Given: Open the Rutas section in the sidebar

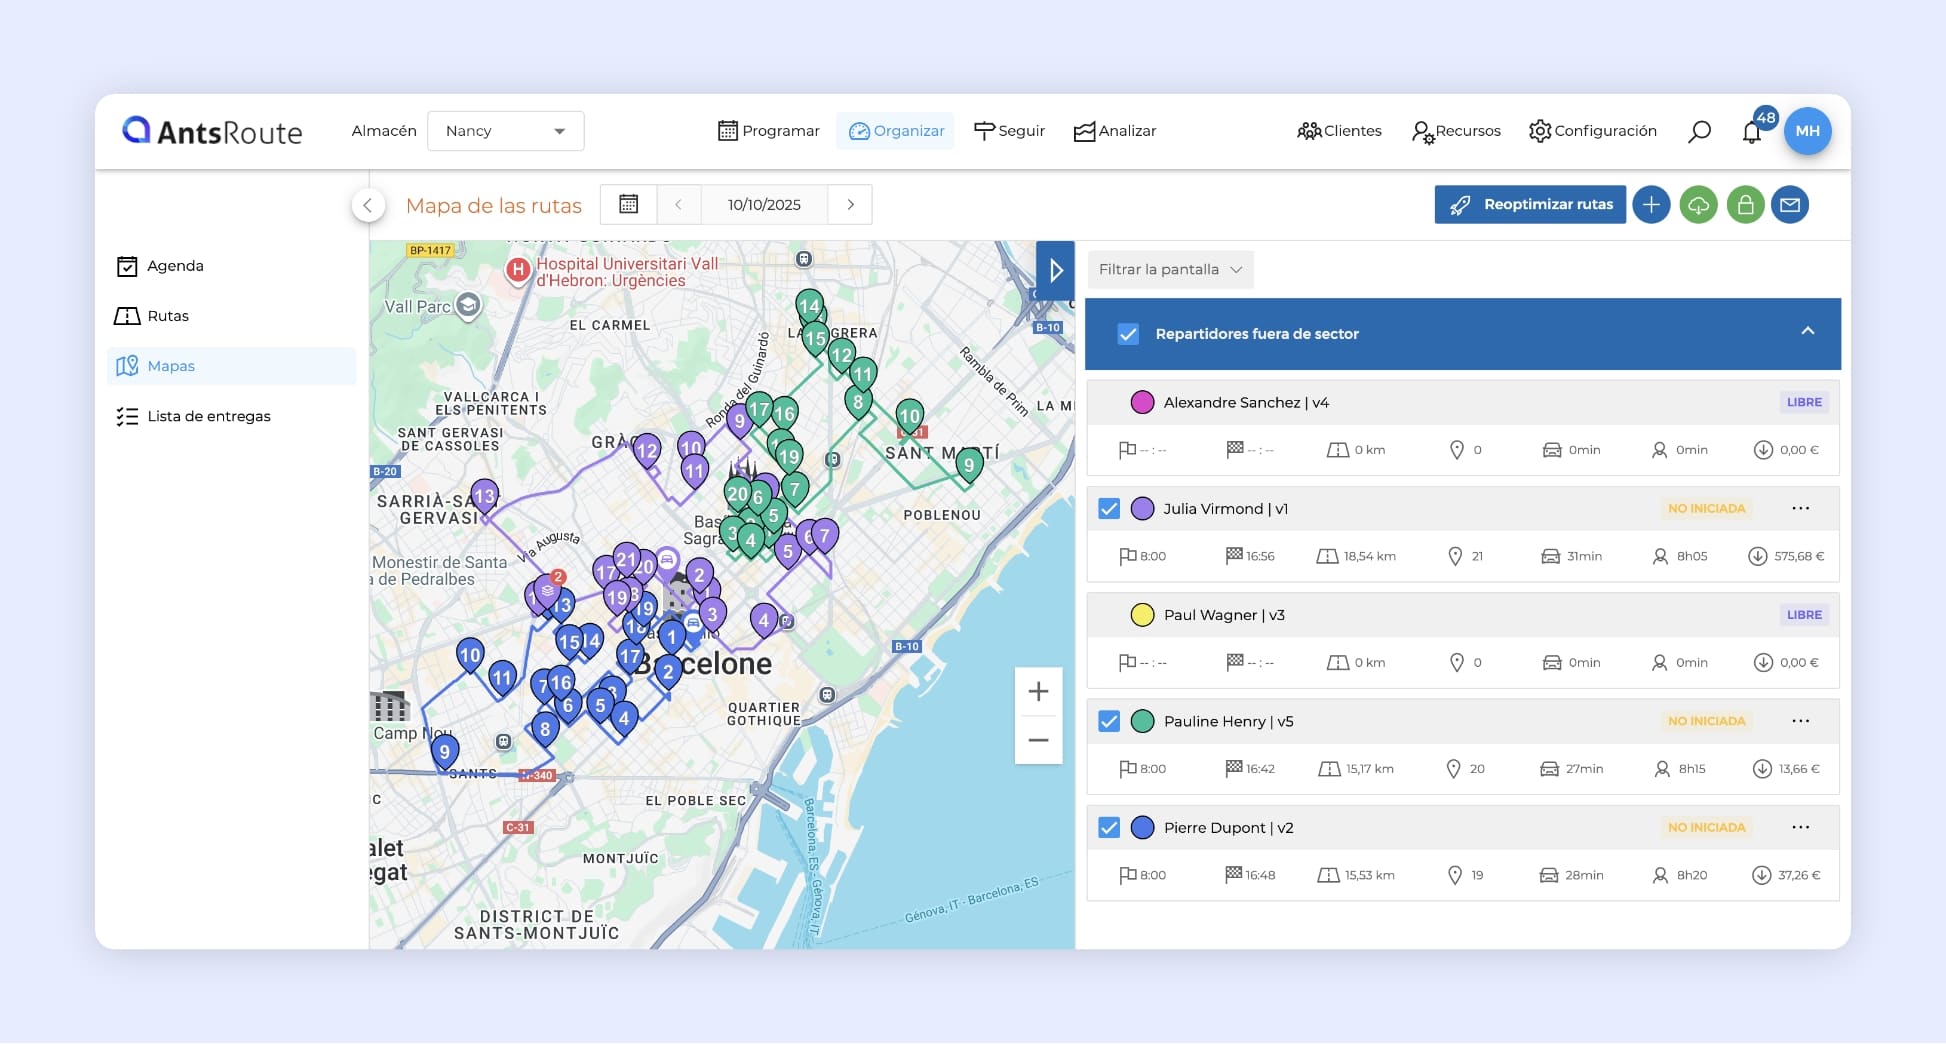Looking at the screenshot, I should point(168,316).
